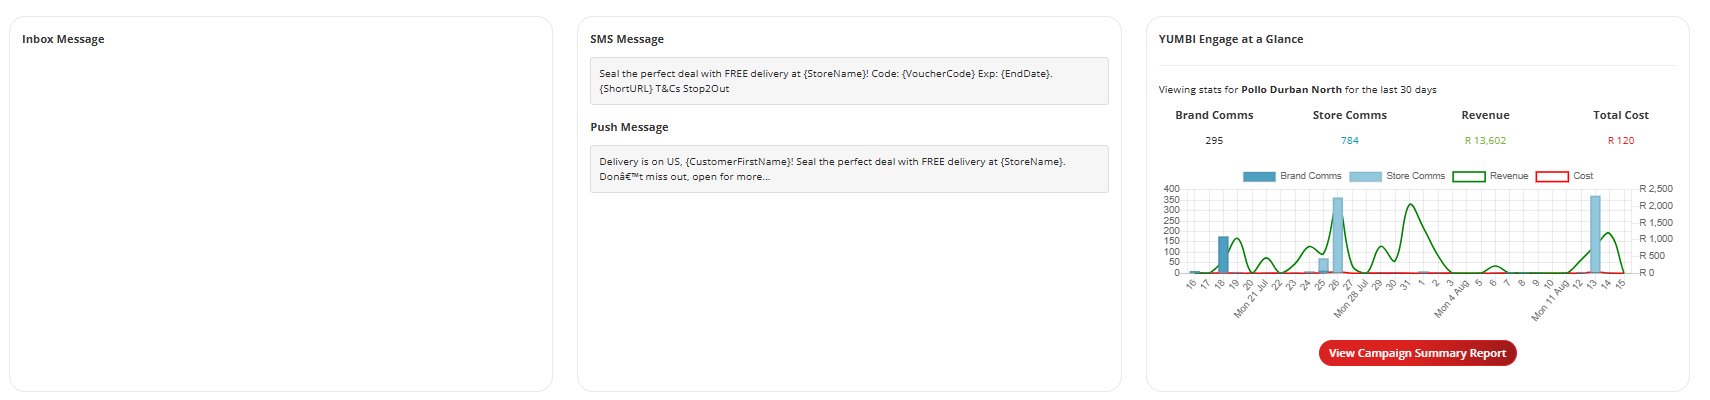This screenshot has height=400, width=1710.
Task: Click the small Store Comms bar on 25
Action: point(1323,265)
